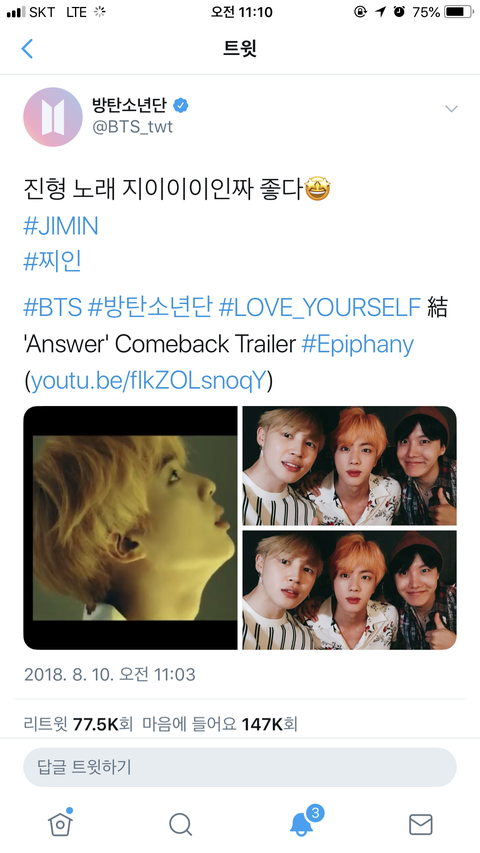Viewport: 480px width, 853px height.
Task: Tap the blue verified badge
Action: [180, 105]
